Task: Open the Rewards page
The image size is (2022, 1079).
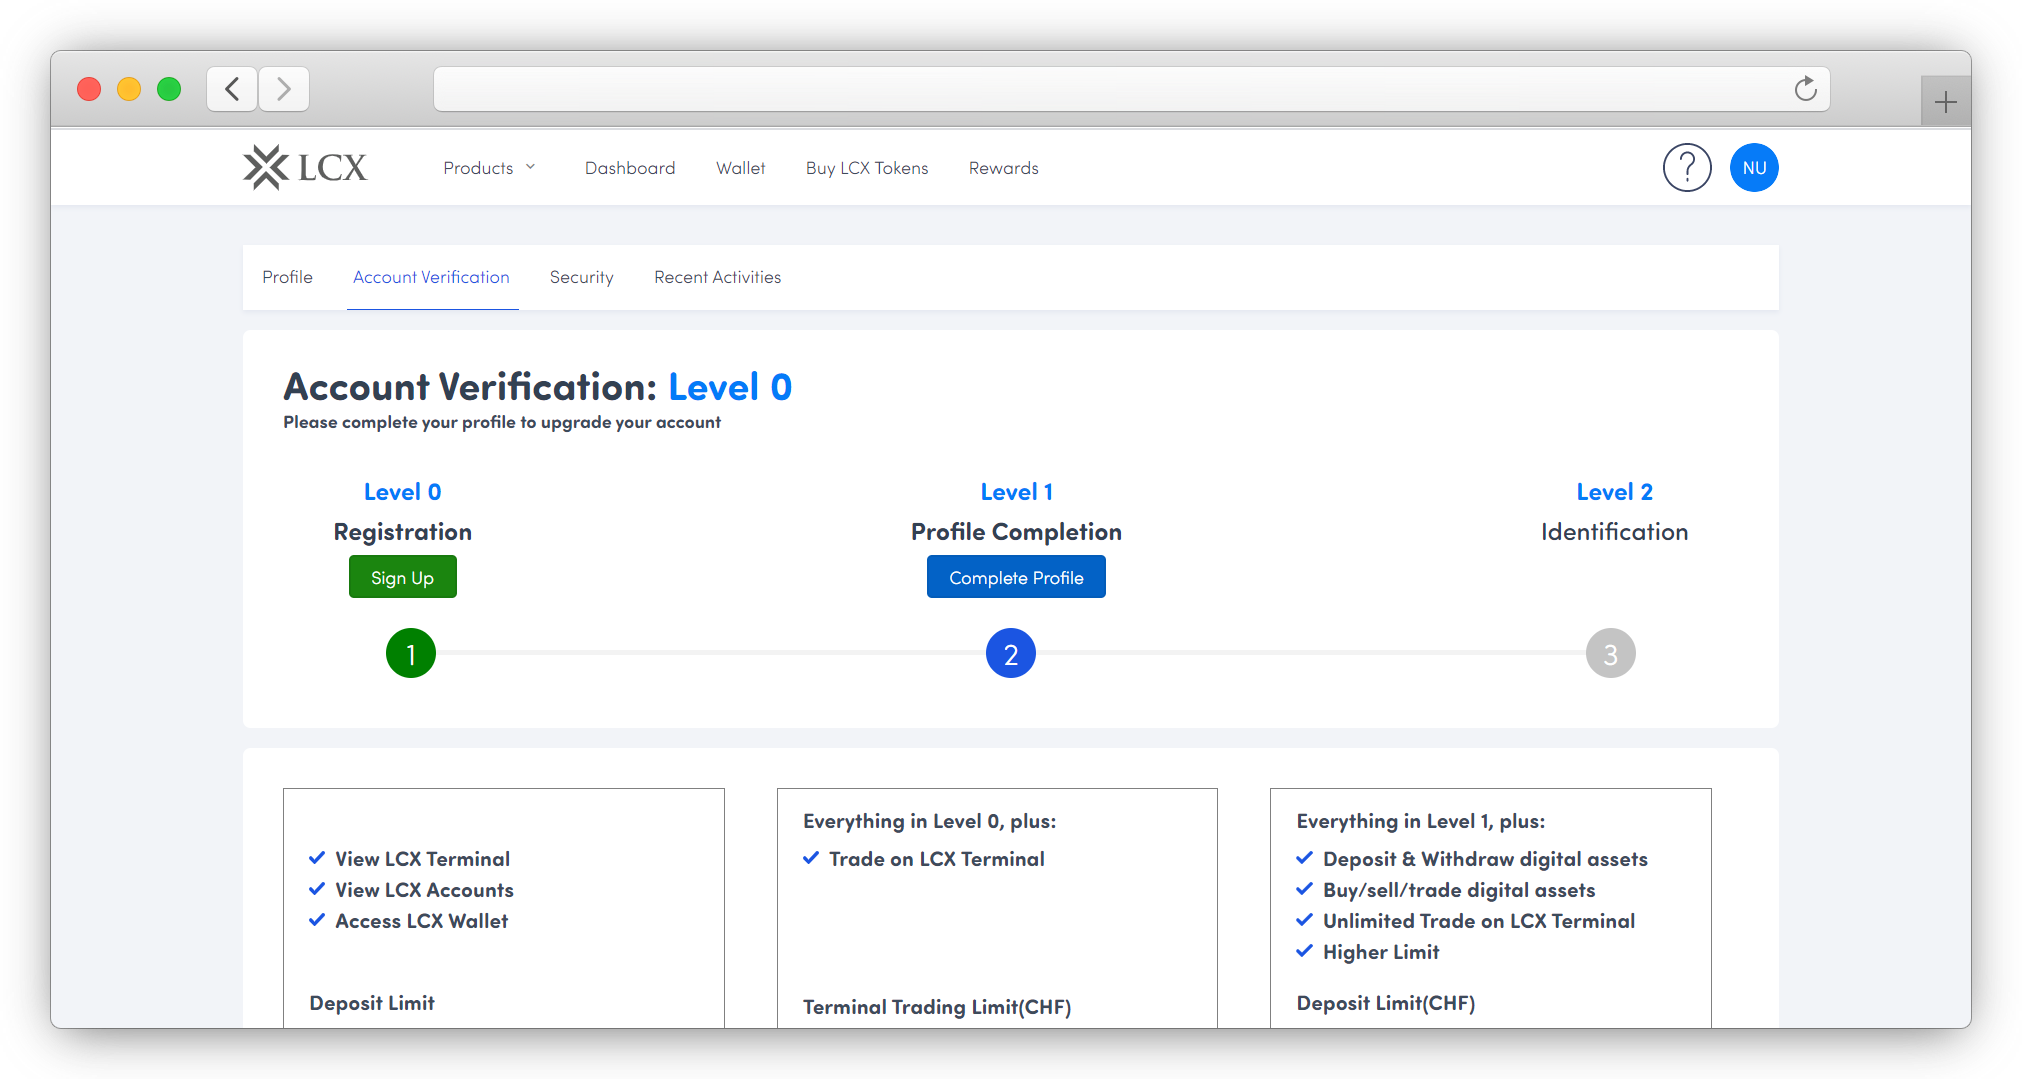Action: (x=1004, y=168)
